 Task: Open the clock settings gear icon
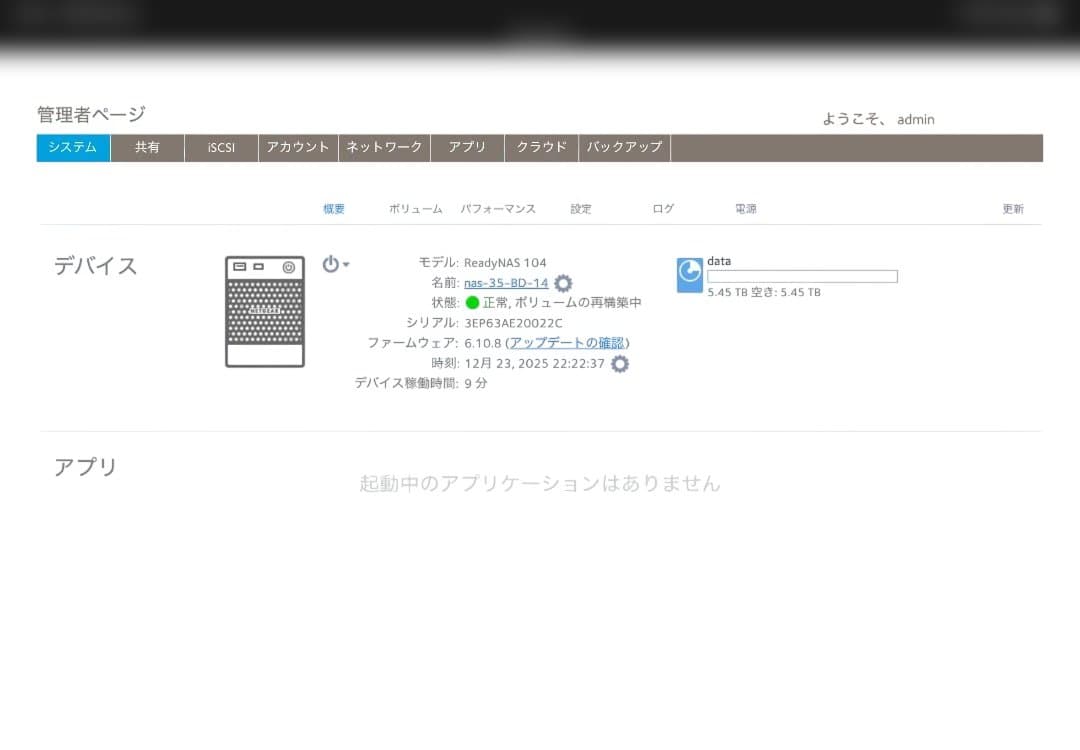point(619,363)
